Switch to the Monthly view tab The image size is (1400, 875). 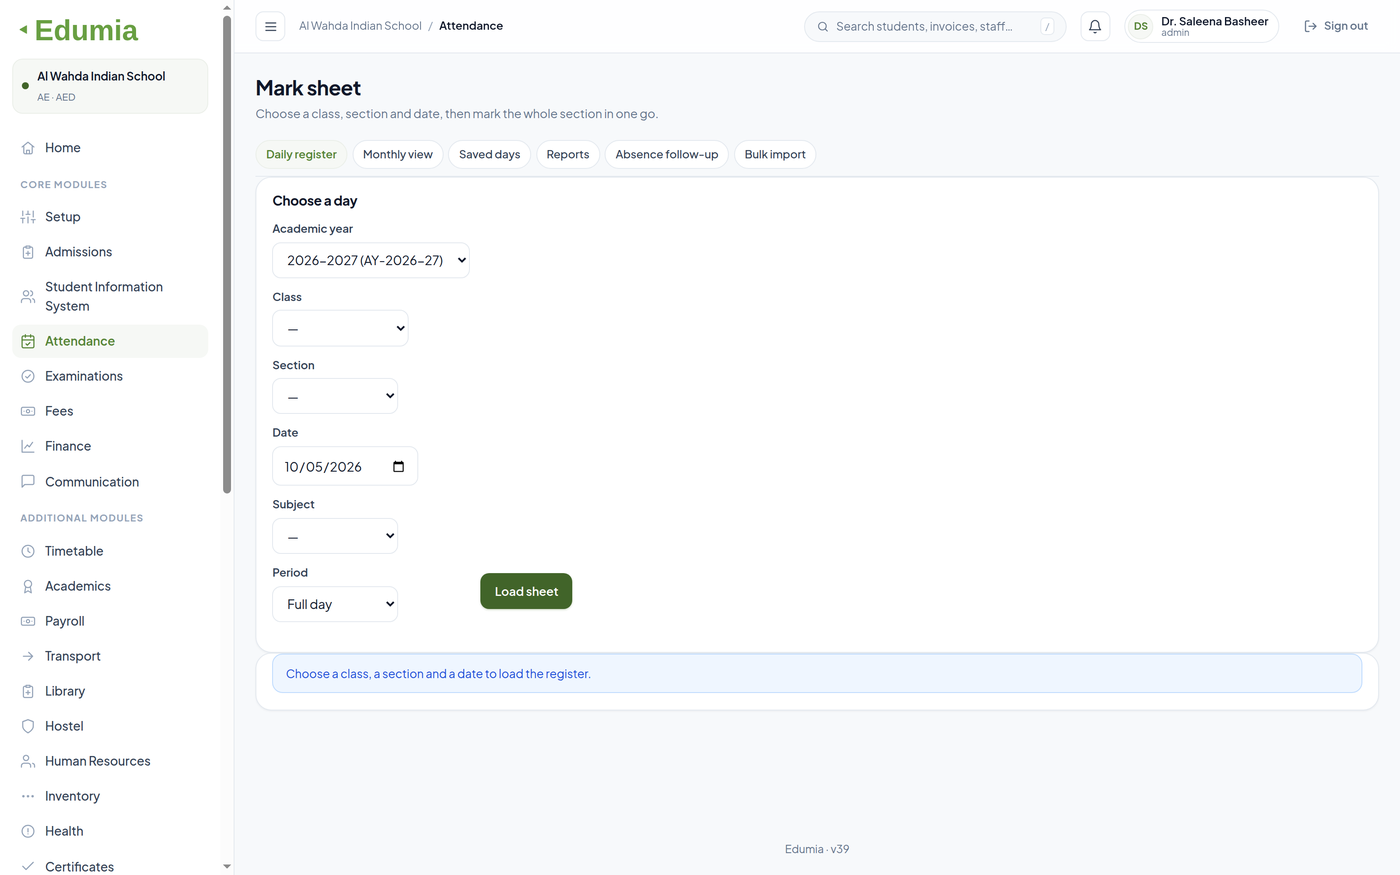tap(398, 154)
